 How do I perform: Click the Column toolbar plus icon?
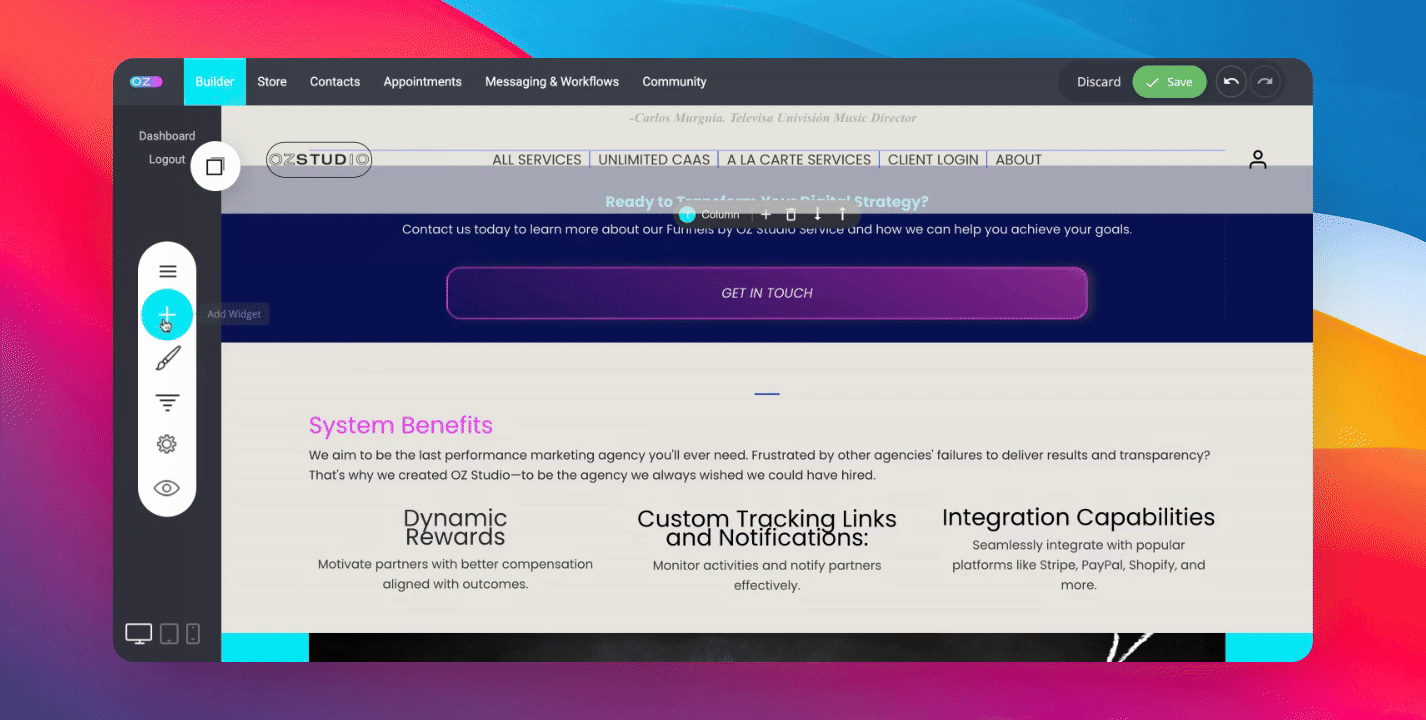coord(766,214)
